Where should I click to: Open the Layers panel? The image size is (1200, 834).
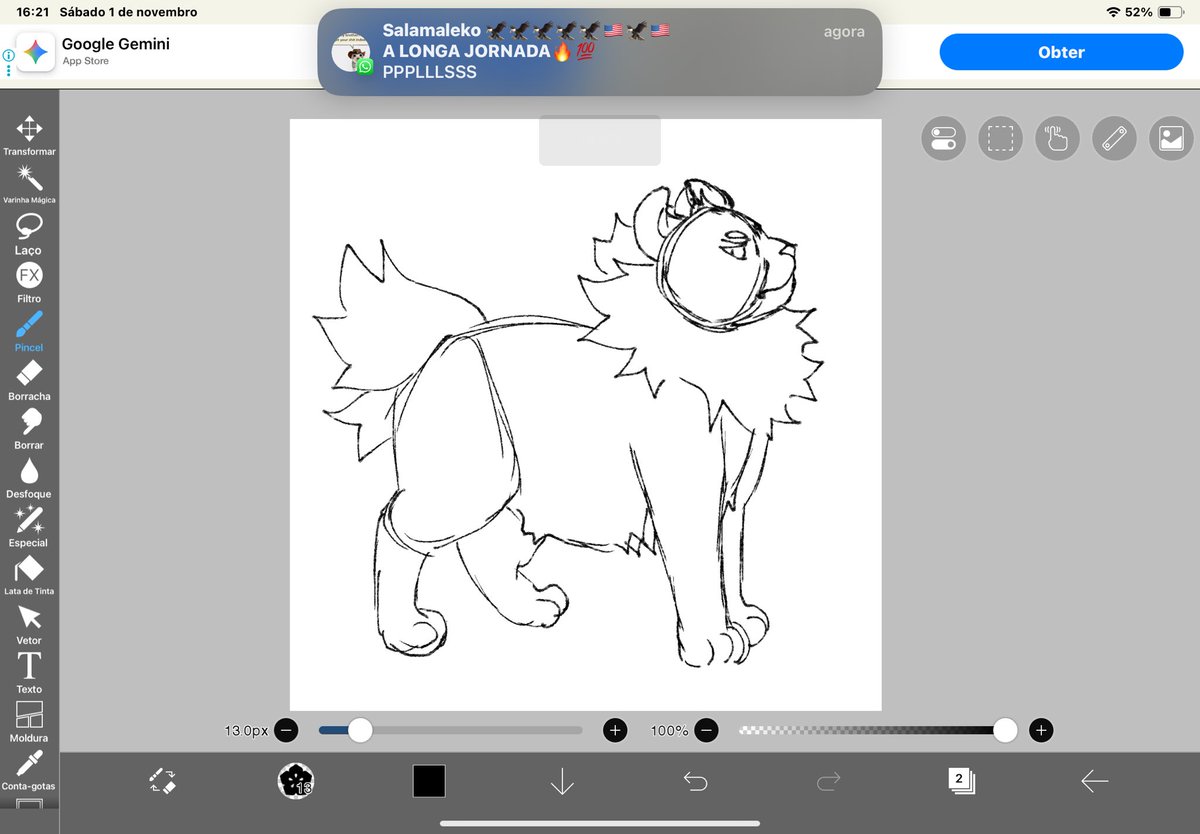961,781
